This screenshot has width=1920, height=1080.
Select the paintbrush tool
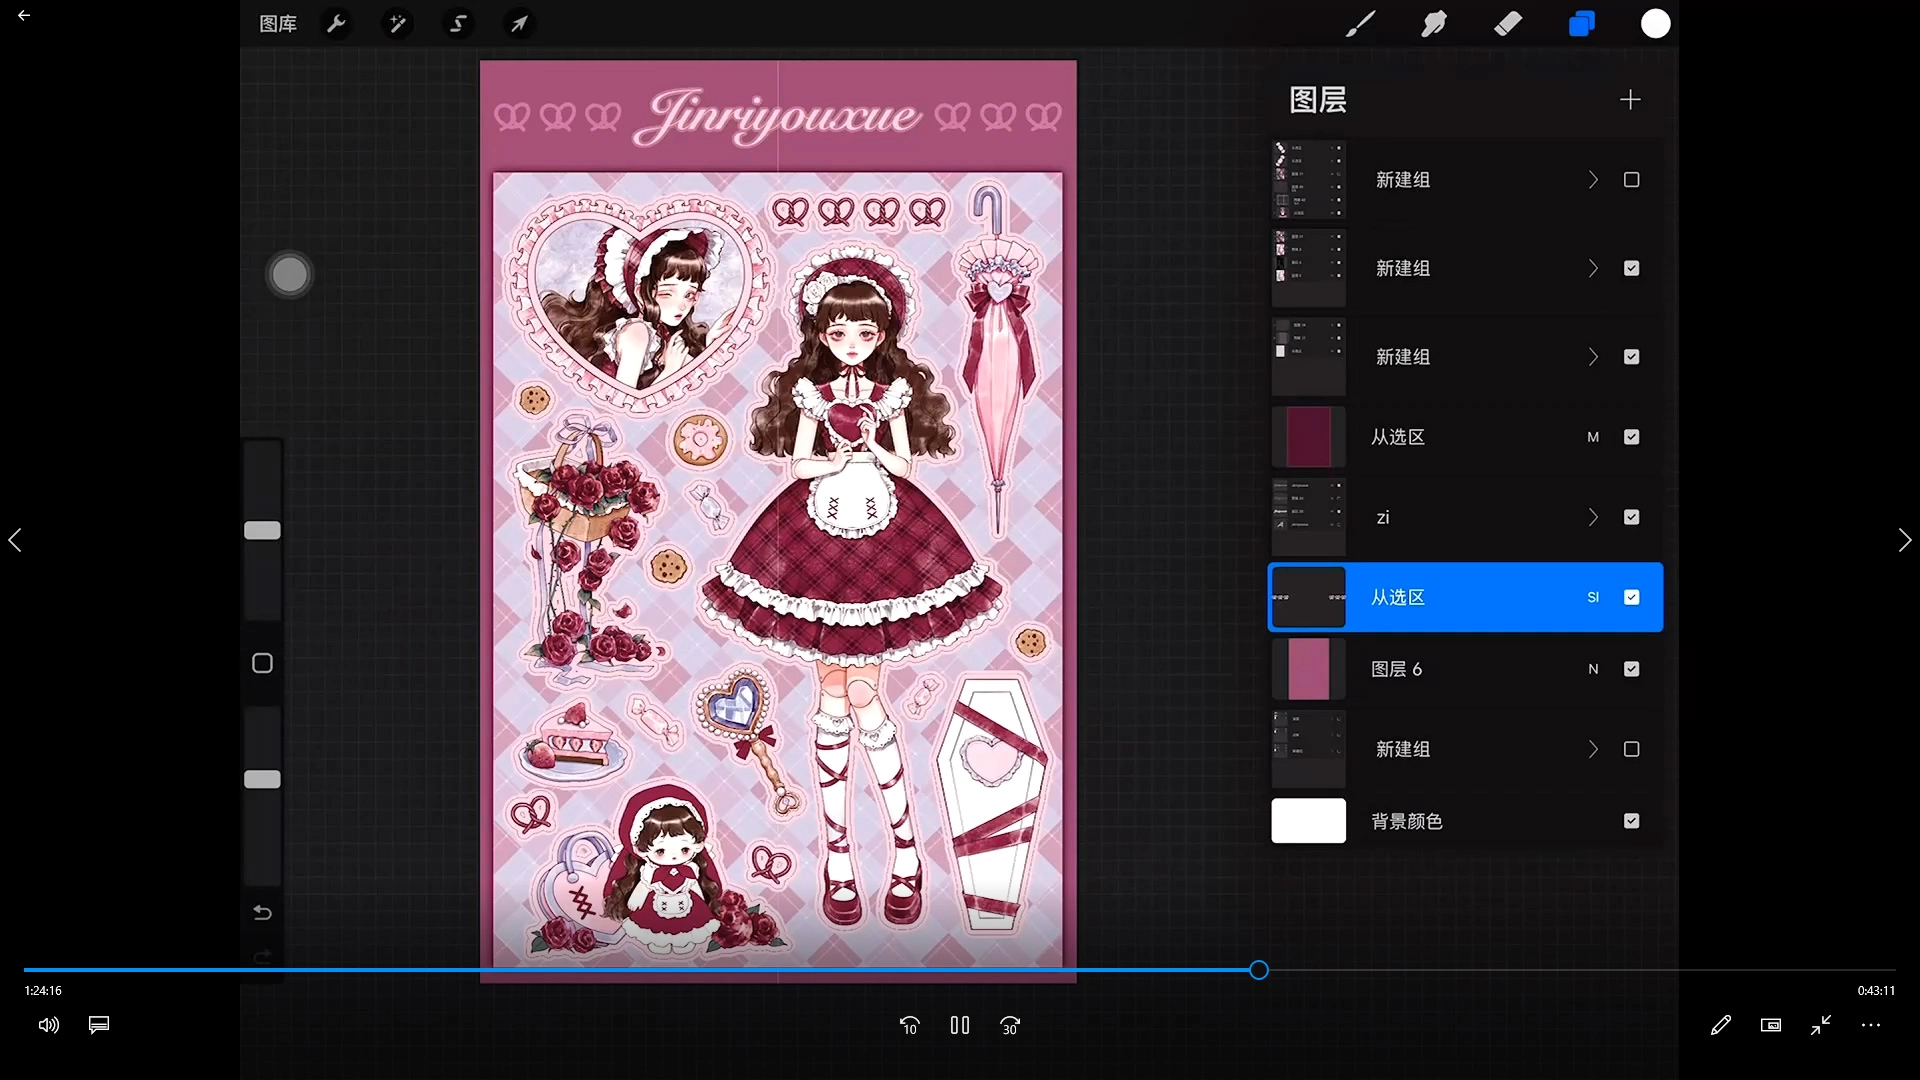tap(1360, 24)
